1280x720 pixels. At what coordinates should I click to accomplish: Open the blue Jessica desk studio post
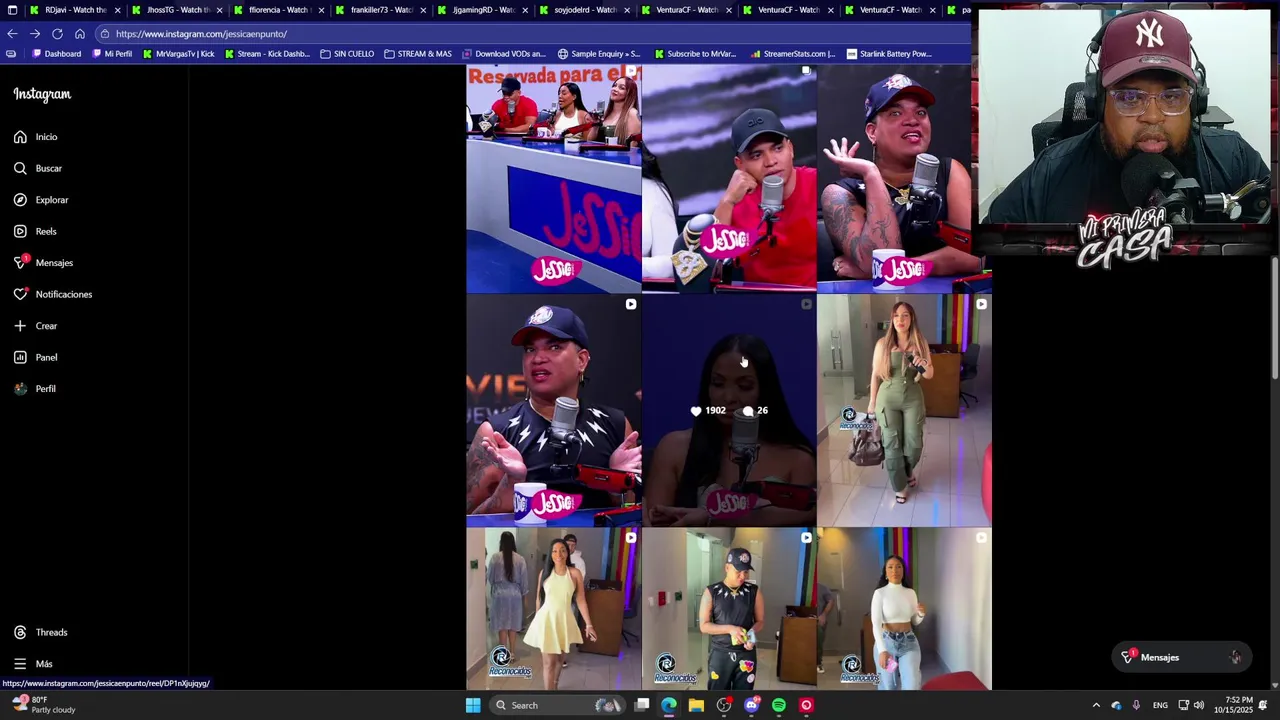coord(553,178)
